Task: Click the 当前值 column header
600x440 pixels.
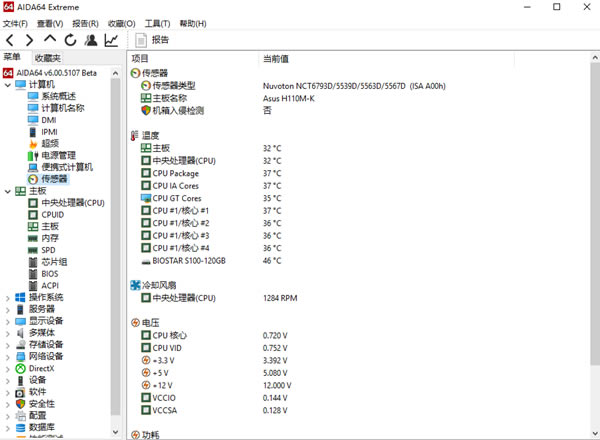Action: [x=276, y=59]
